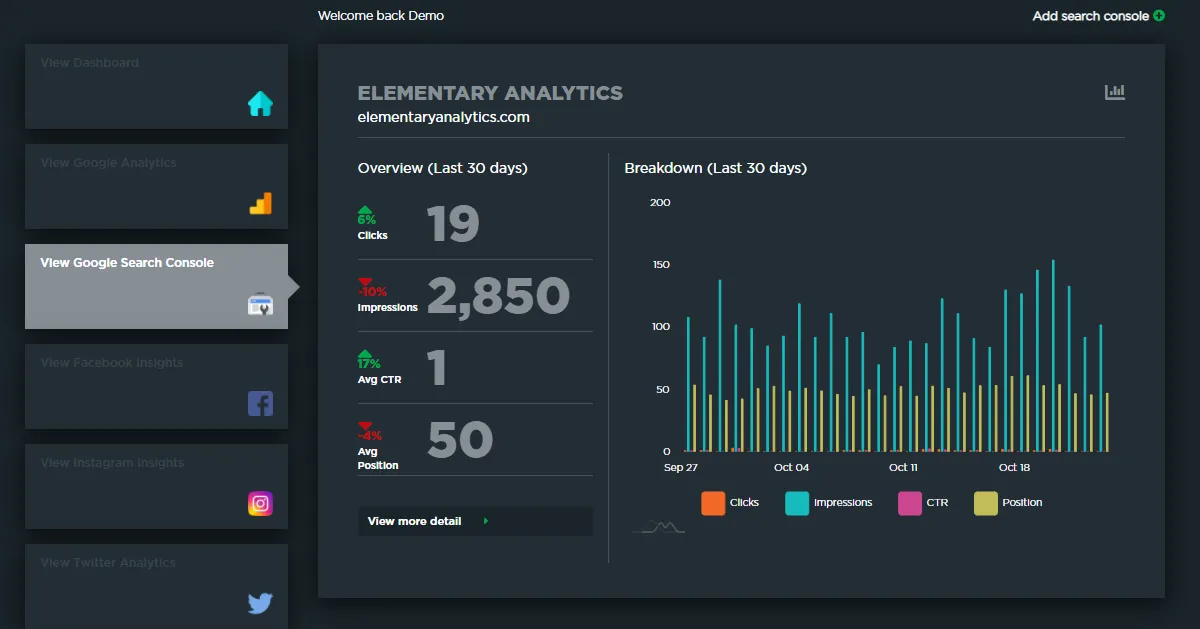Click the Twitter bird icon
Image resolution: width=1200 pixels, height=629 pixels.
click(x=260, y=603)
